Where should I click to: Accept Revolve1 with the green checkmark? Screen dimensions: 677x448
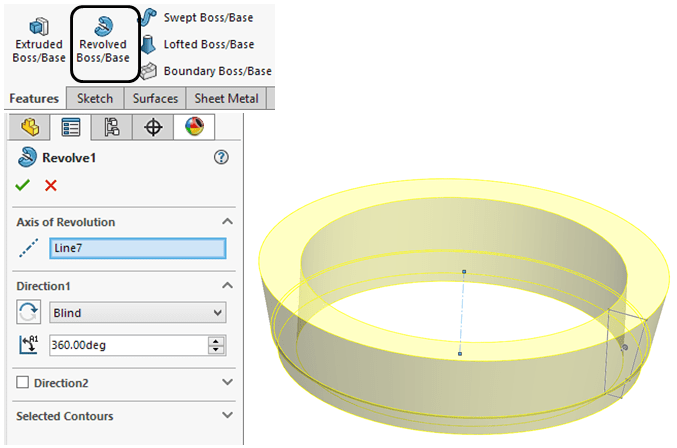point(23,185)
